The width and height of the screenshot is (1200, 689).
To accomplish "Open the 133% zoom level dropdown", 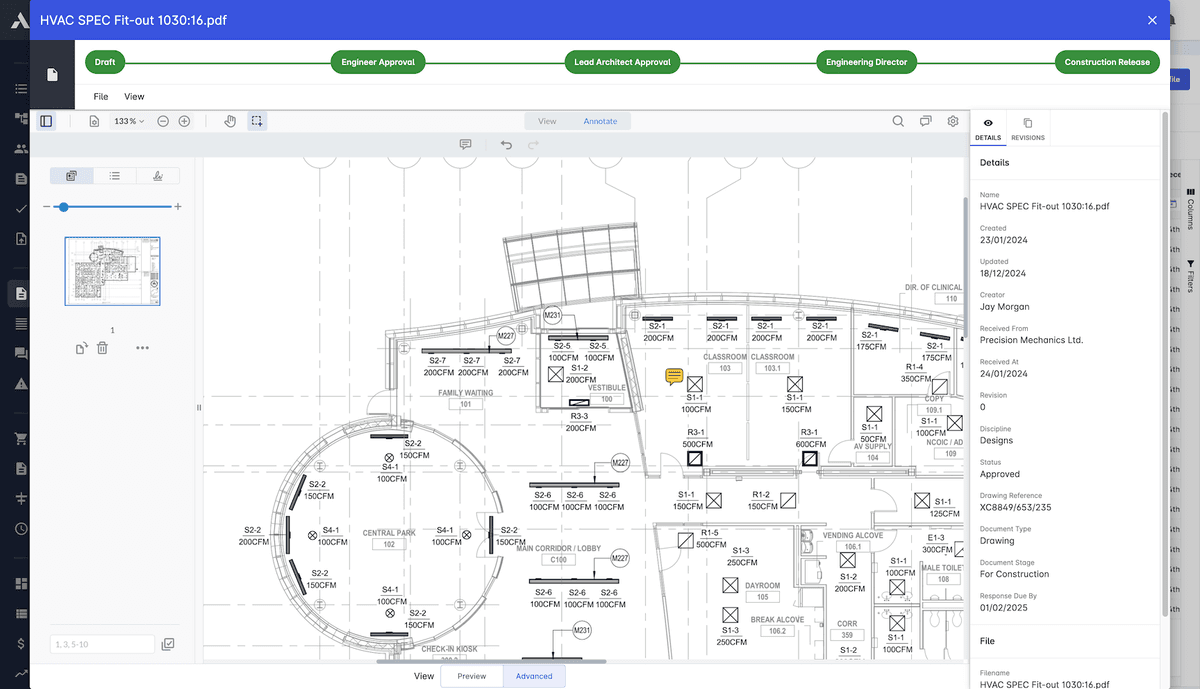I will pos(129,120).
